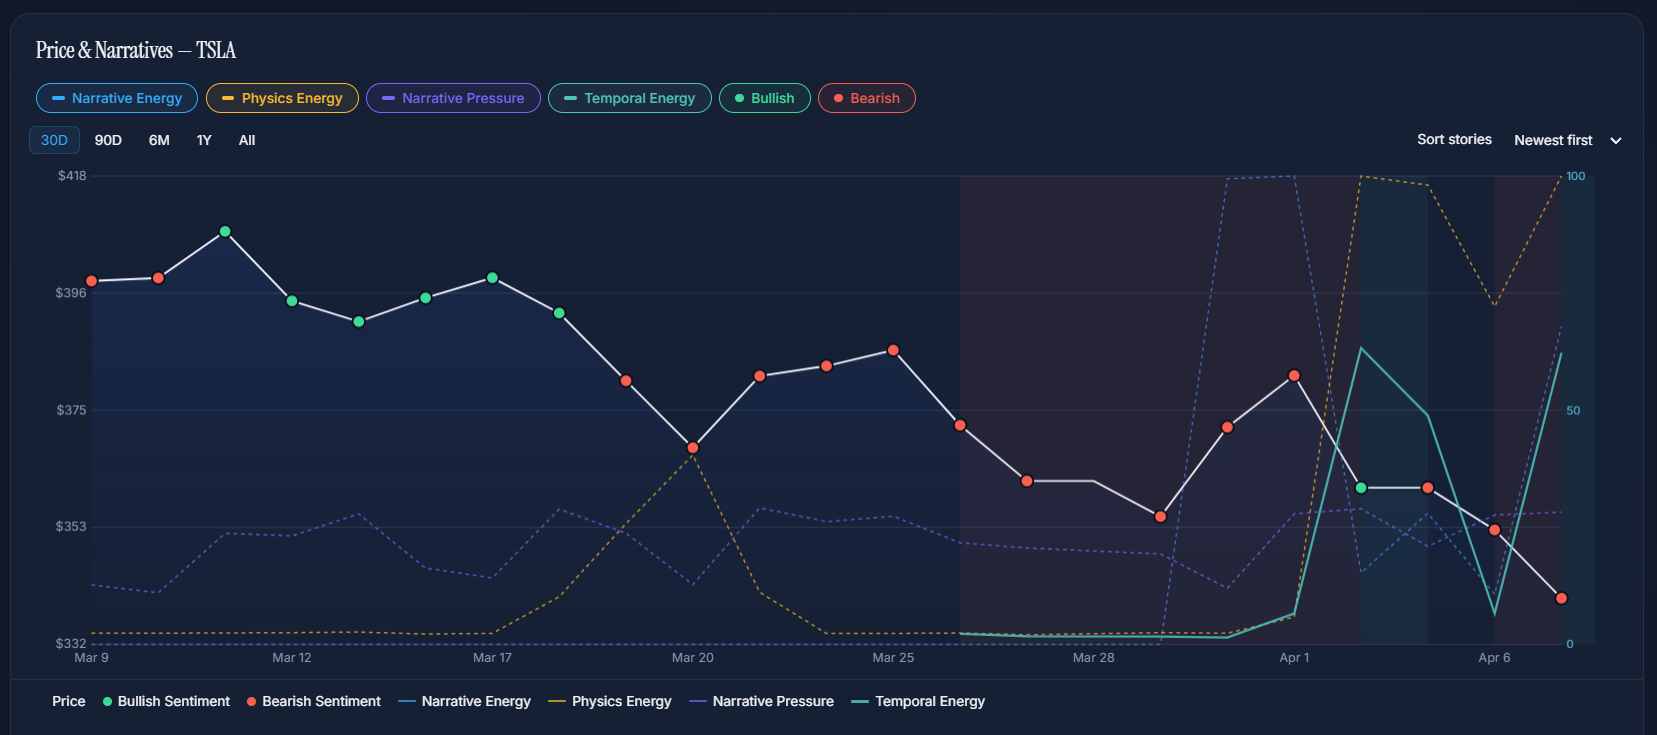
Task: Toggle the Narrative Energy series pill
Action: tap(116, 98)
